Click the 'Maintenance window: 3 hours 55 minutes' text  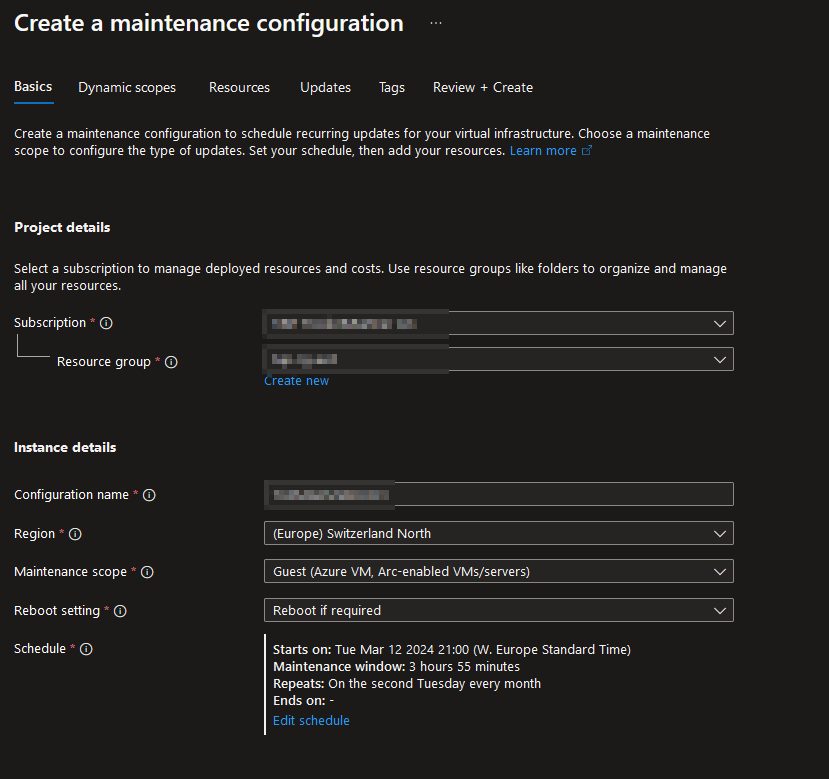click(396, 666)
